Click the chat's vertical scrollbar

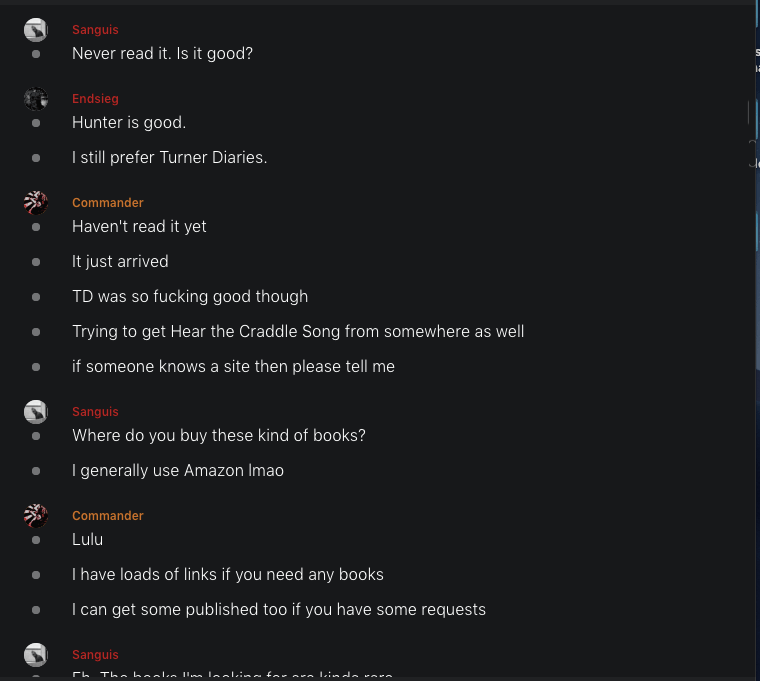coord(757,300)
